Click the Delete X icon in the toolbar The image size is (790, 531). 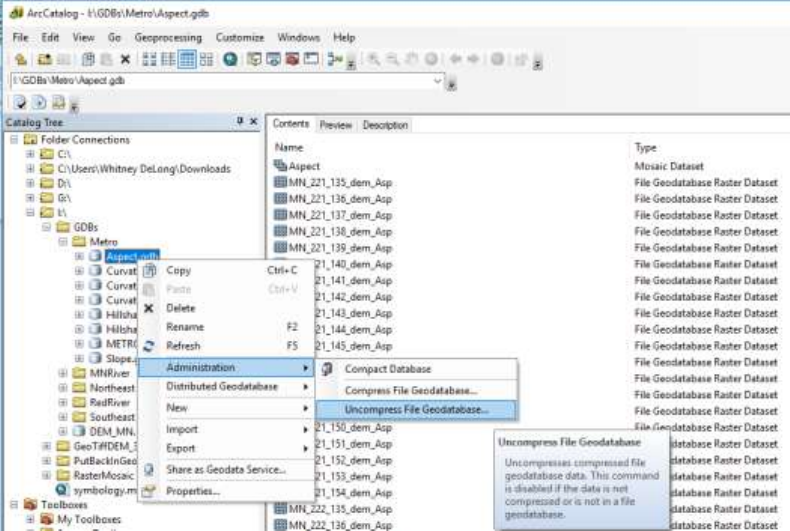[125, 59]
